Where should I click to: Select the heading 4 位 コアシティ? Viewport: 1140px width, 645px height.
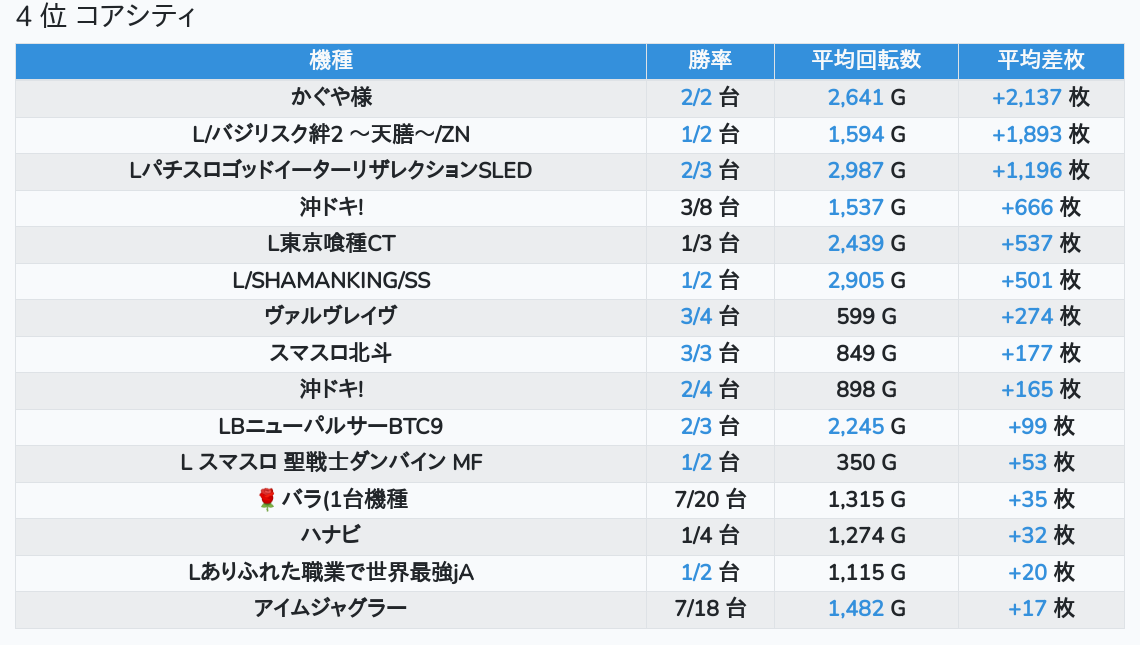click(106, 16)
